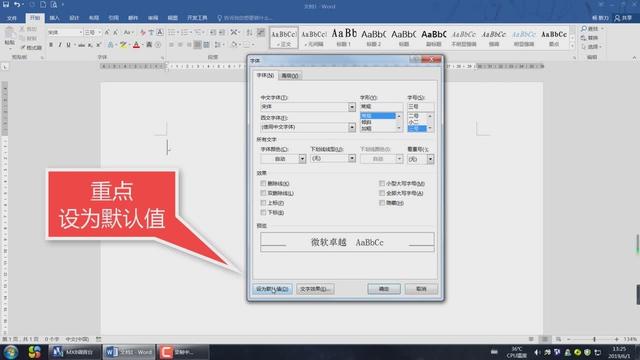Click zoom out minus on status bar

pyautogui.click(x=569, y=339)
